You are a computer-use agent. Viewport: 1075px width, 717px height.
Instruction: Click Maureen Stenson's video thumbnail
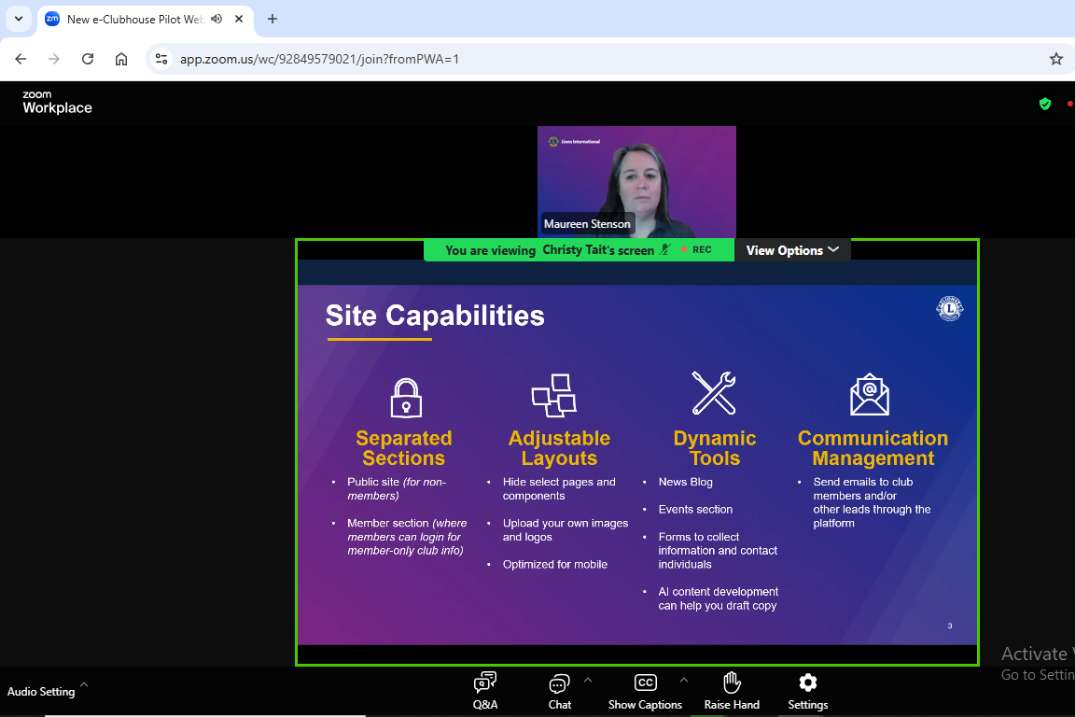click(x=636, y=180)
